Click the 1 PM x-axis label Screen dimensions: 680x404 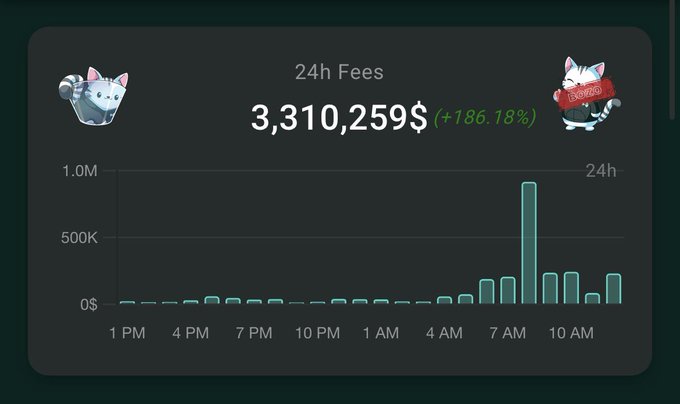(127, 333)
